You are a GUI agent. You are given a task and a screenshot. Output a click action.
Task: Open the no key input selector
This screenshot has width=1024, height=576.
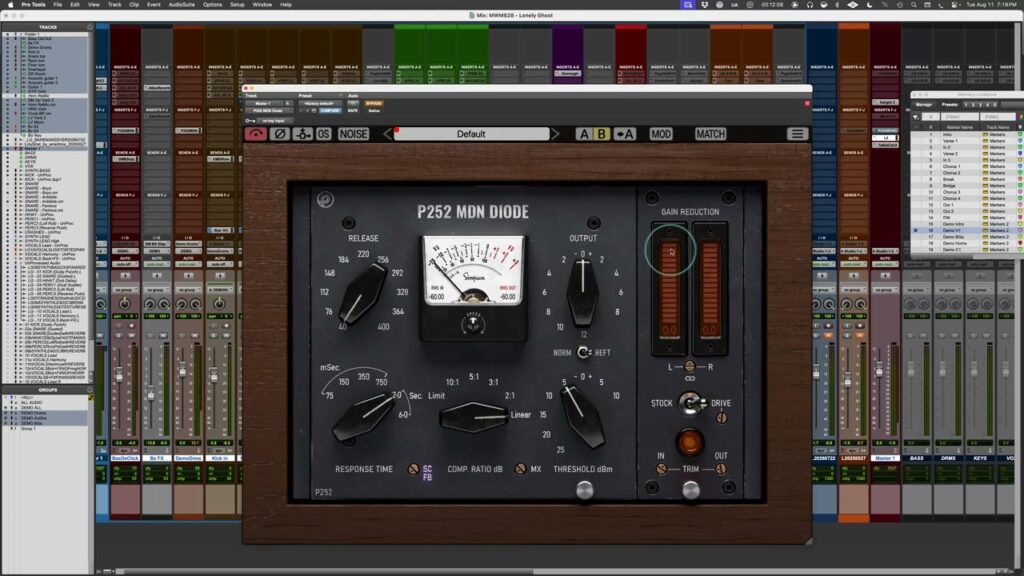tap(273, 121)
